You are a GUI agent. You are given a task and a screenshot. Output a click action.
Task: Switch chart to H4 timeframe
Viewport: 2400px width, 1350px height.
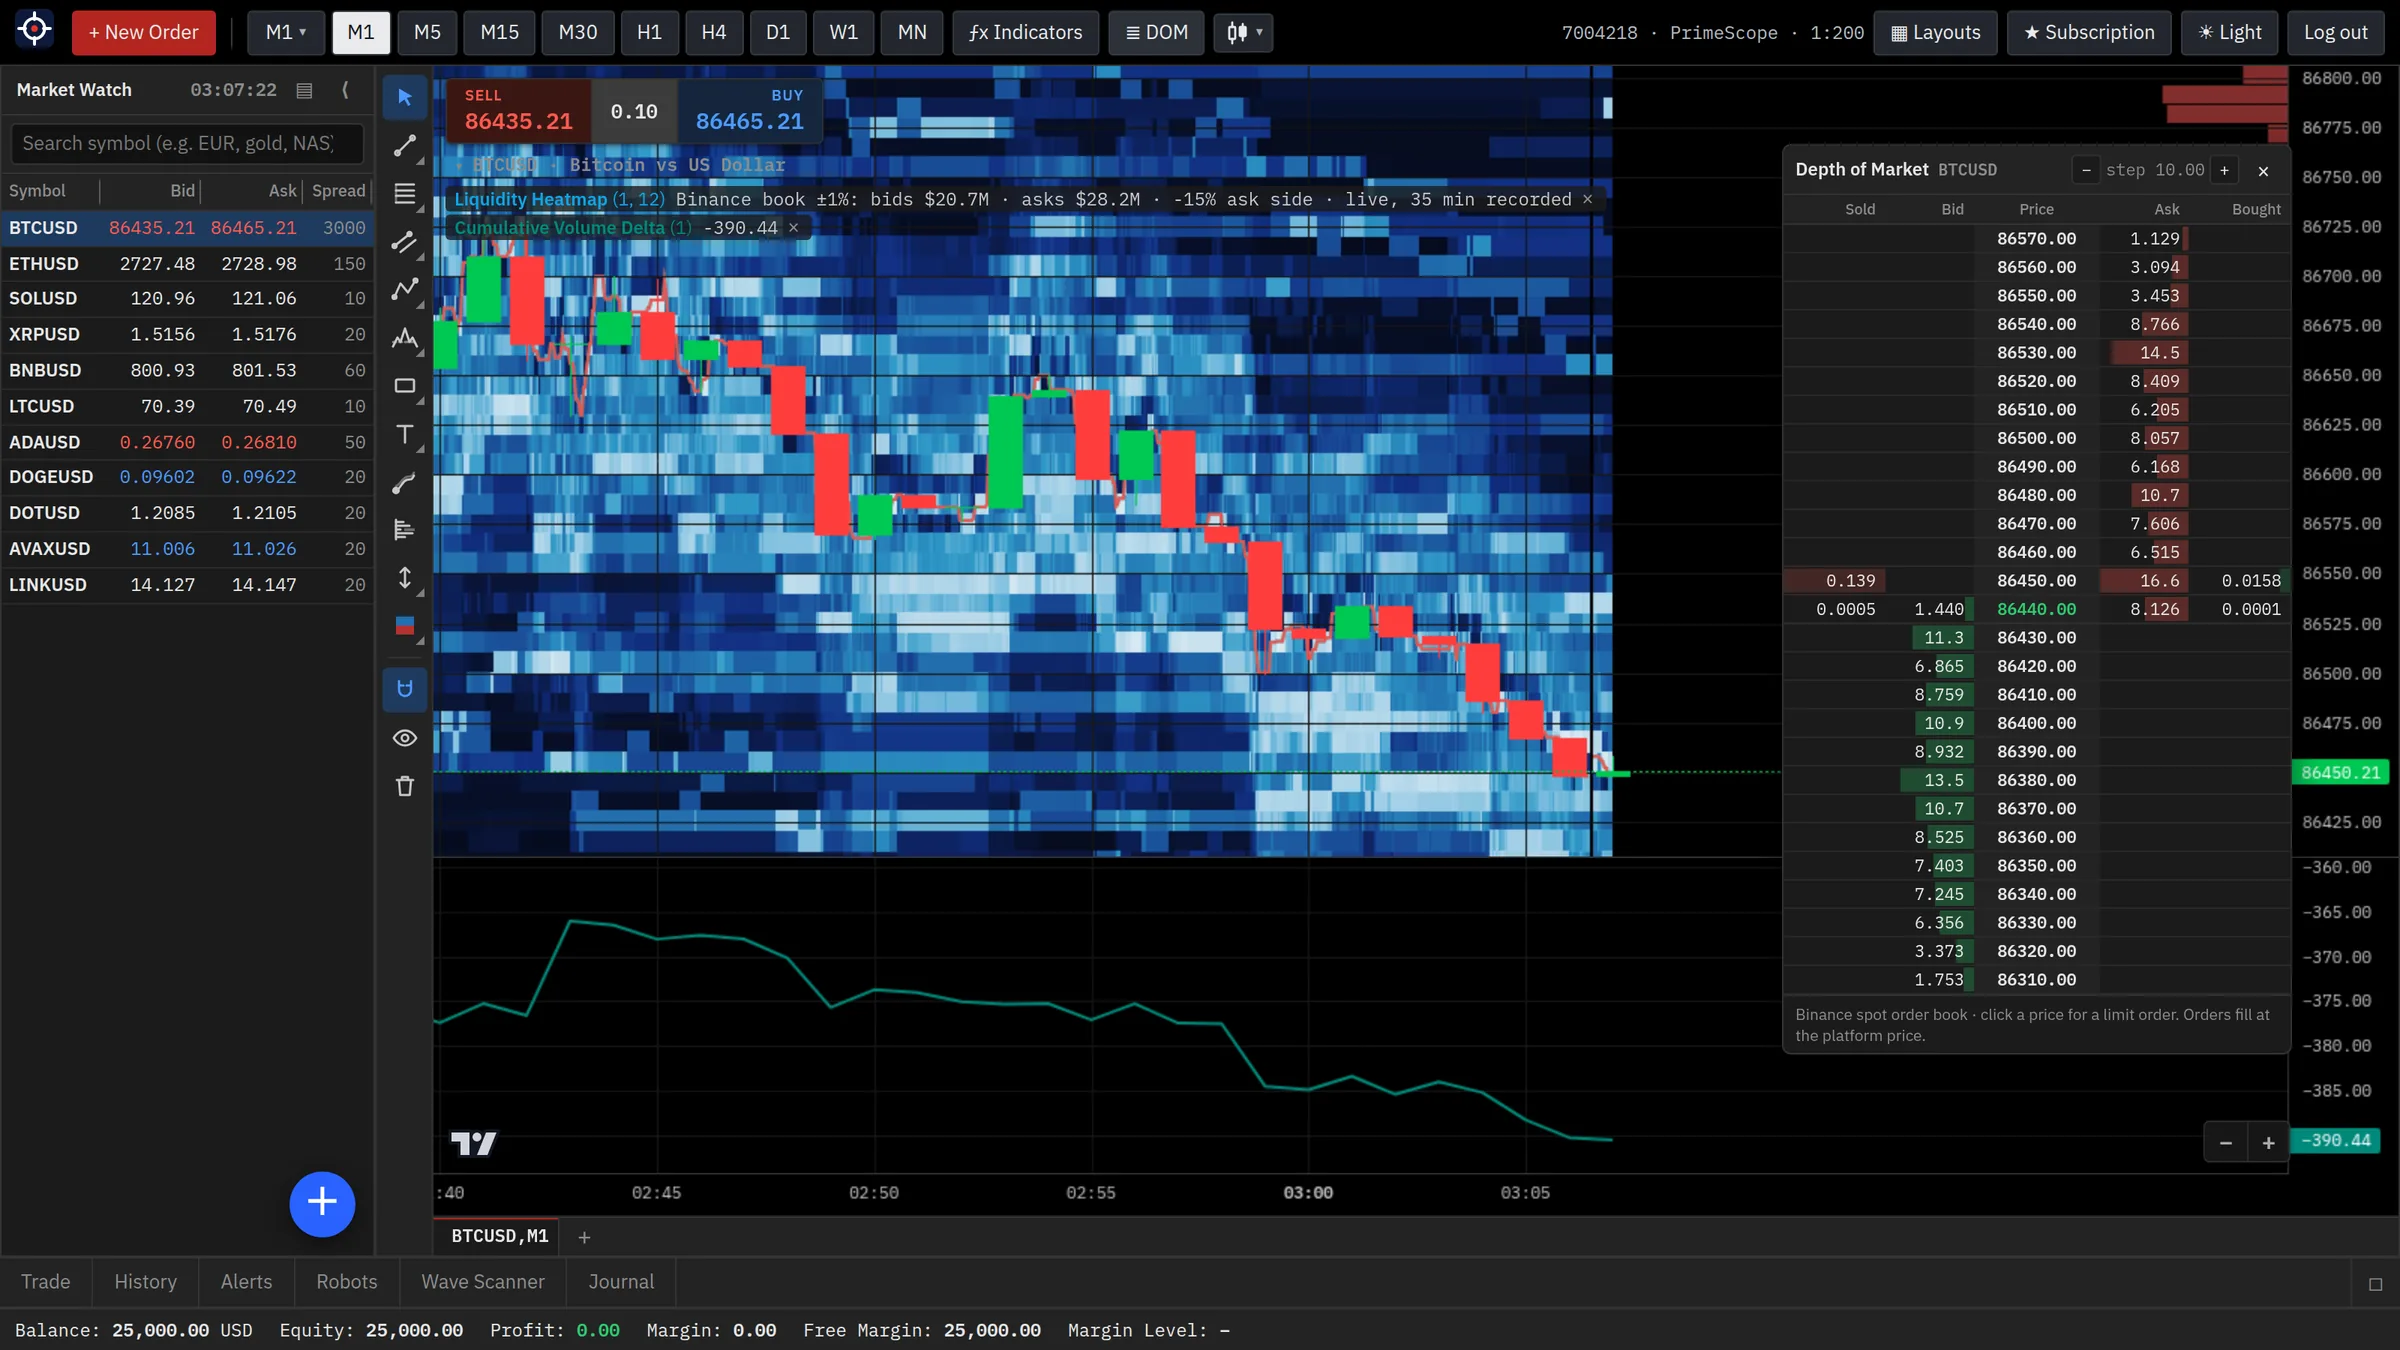click(713, 32)
